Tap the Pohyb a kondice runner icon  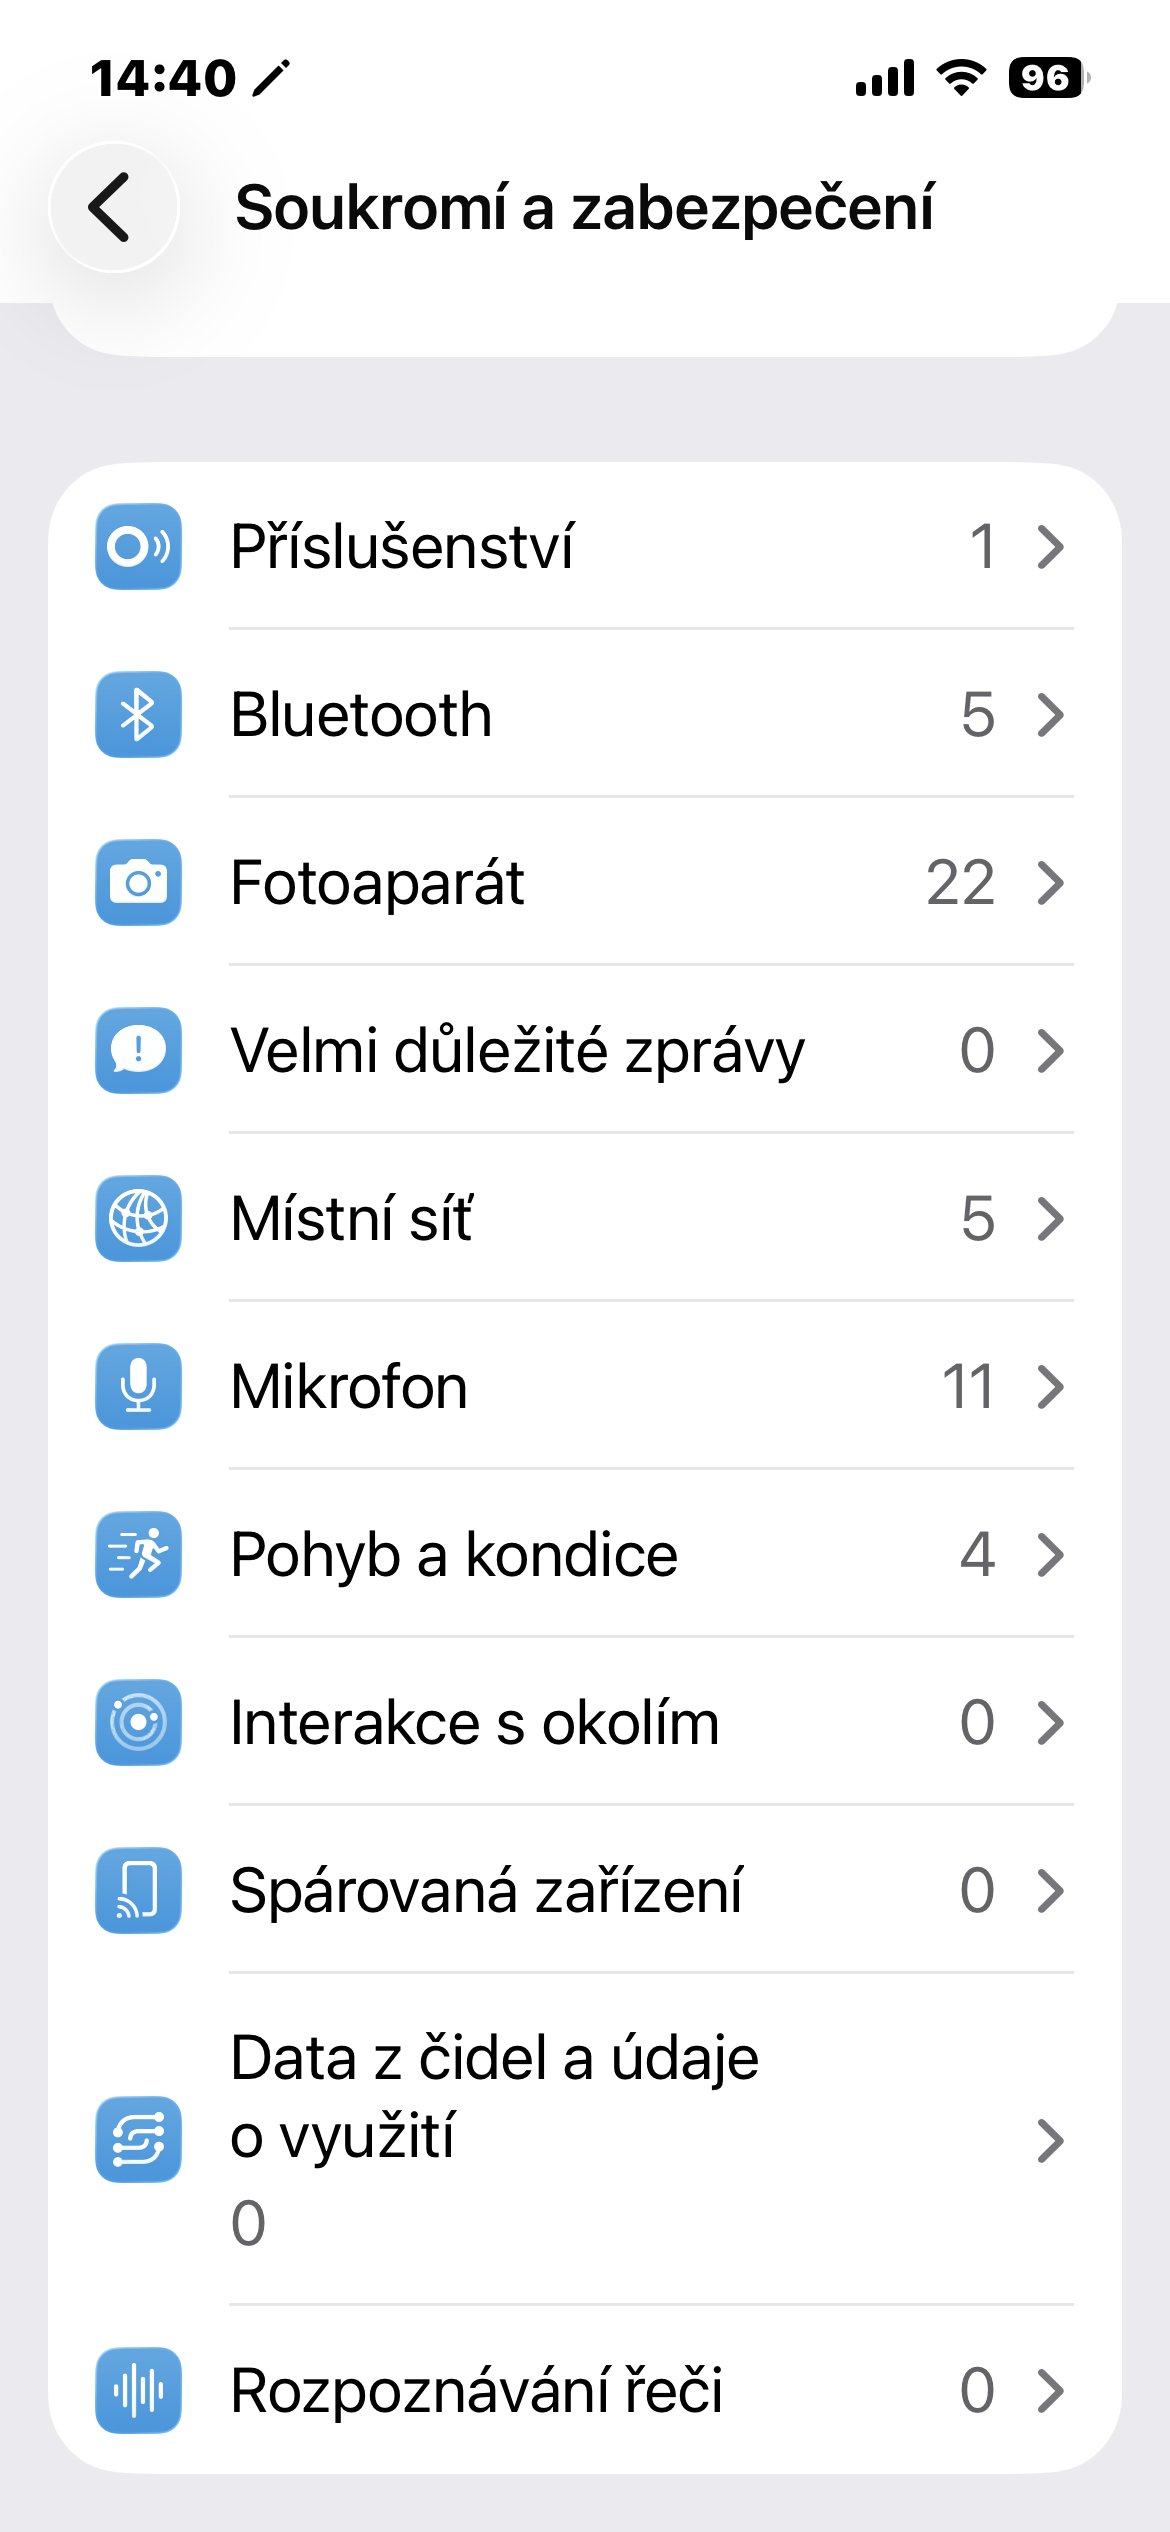pyautogui.click(x=138, y=1555)
